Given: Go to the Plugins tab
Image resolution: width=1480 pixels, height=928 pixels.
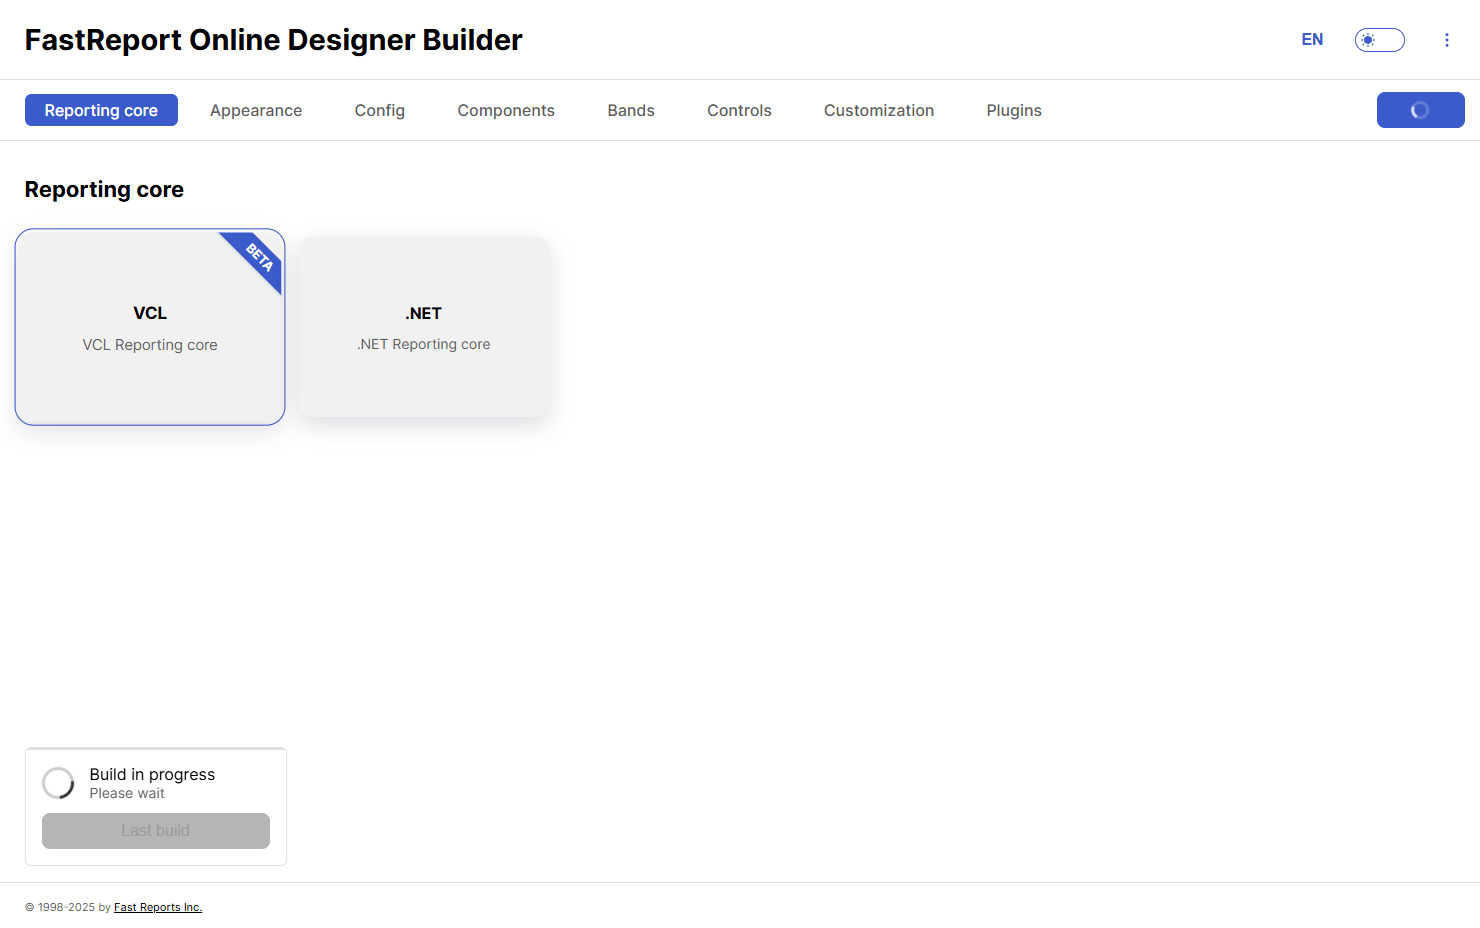Looking at the screenshot, I should (x=1014, y=110).
